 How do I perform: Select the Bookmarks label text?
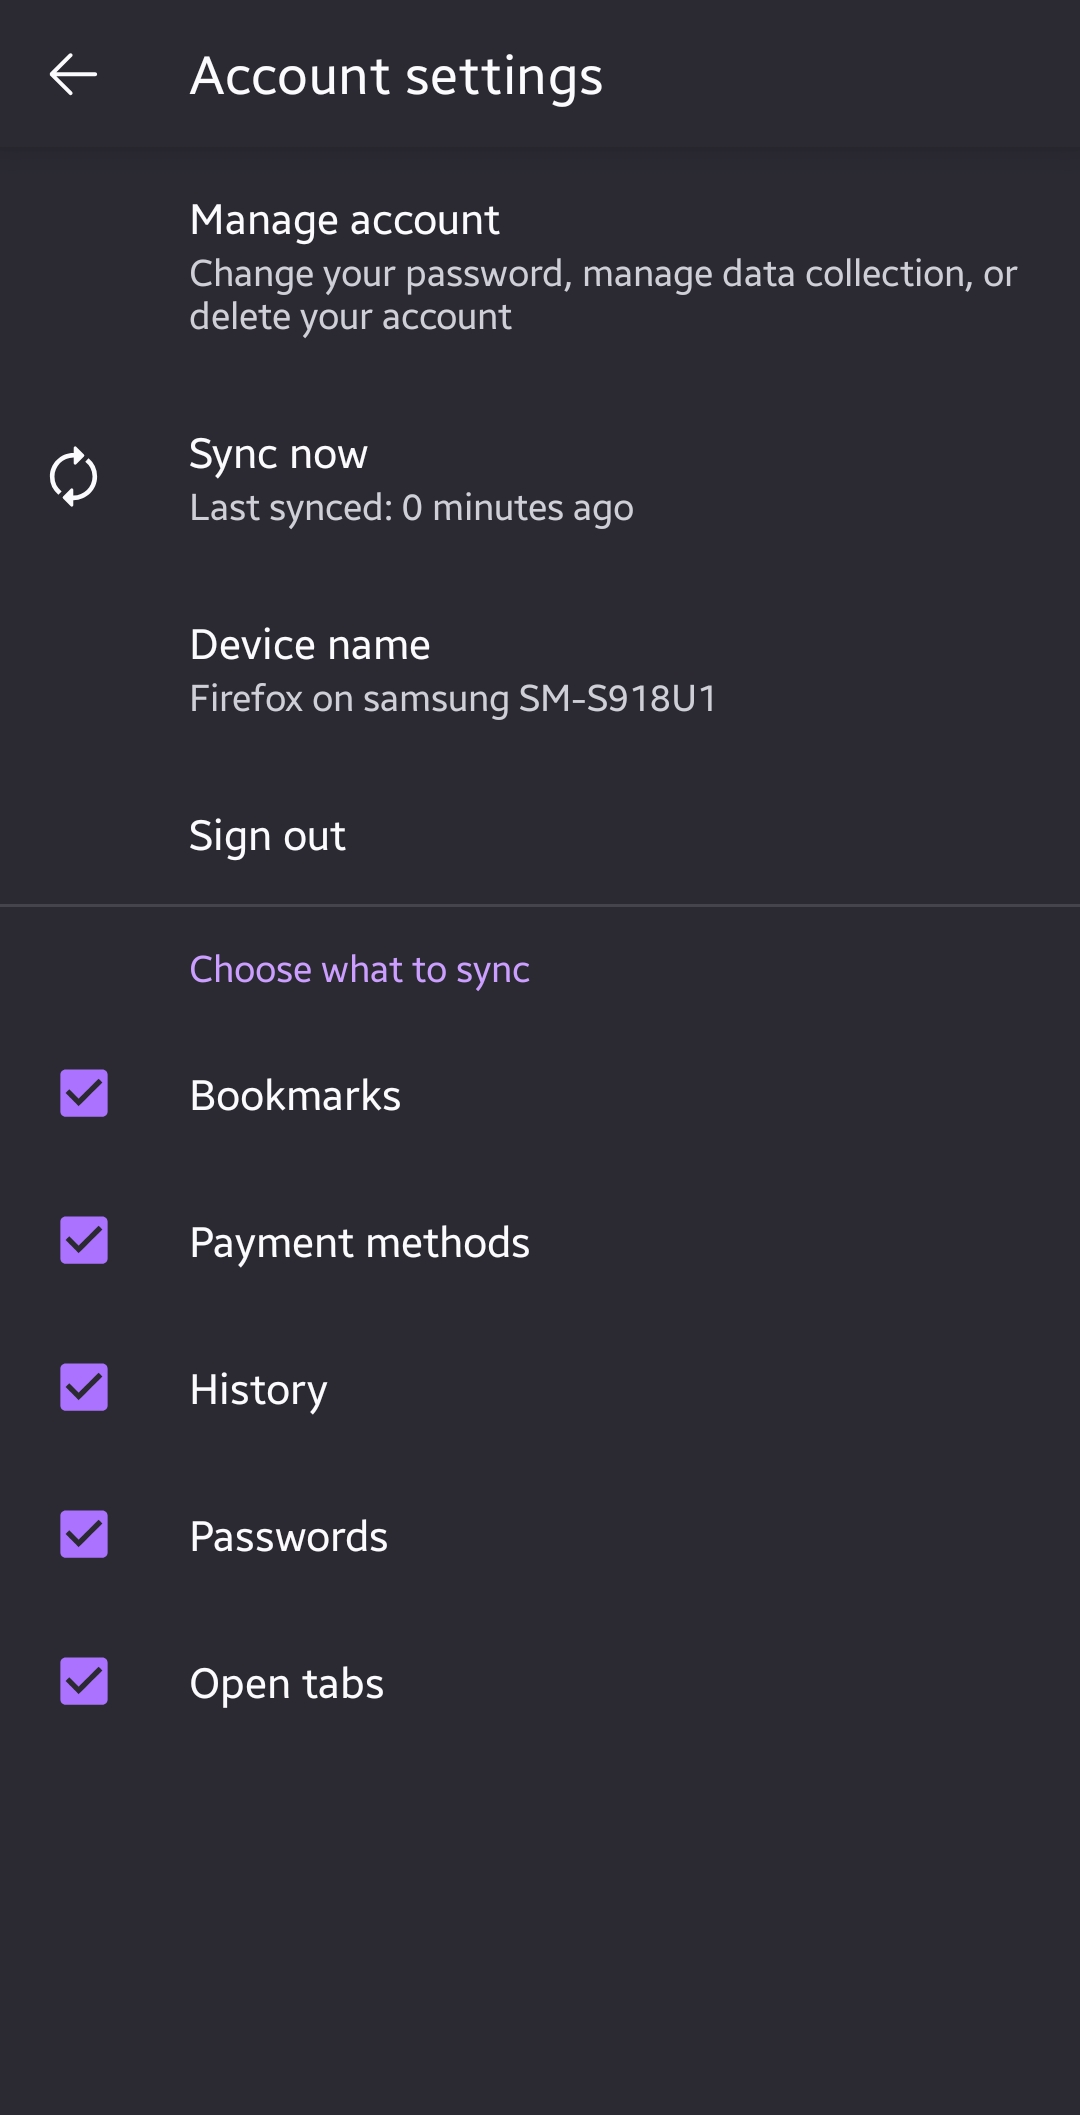pyautogui.click(x=295, y=1096)
